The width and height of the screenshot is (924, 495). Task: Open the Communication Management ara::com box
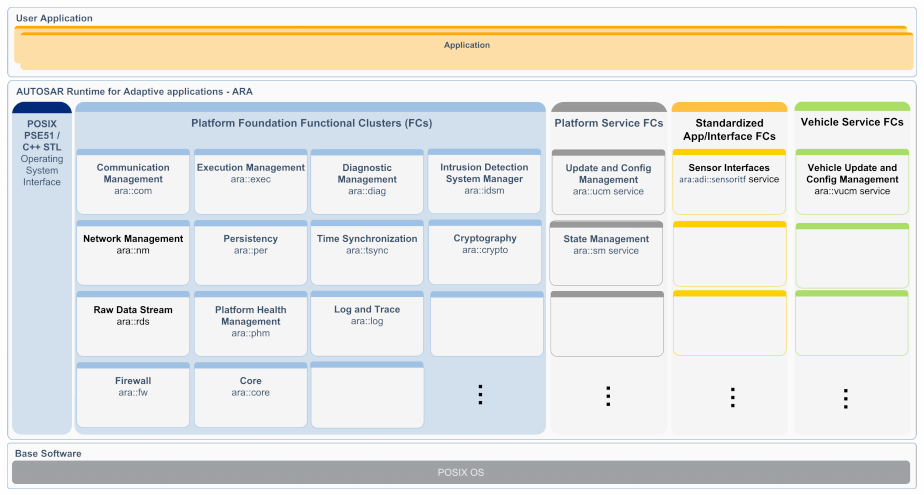click(133, 182)
